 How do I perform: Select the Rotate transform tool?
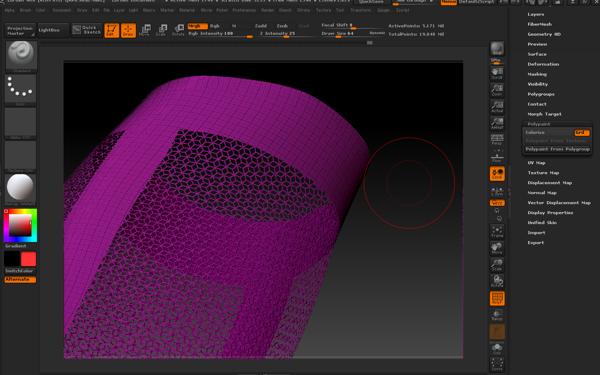[178, 30]
